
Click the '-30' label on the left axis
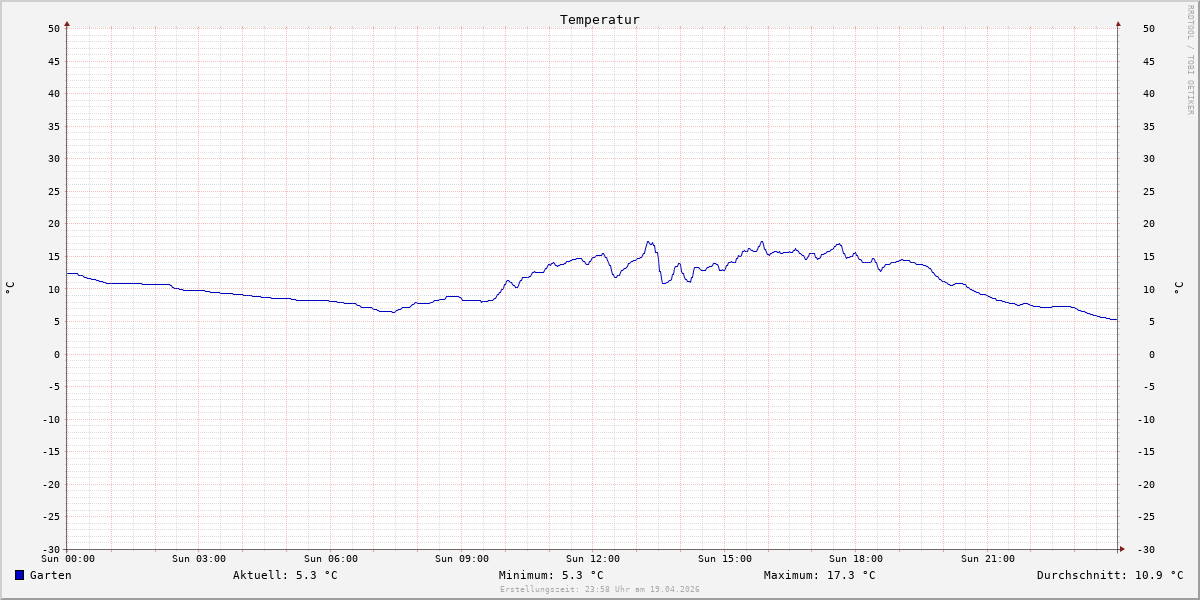point(51,550)
